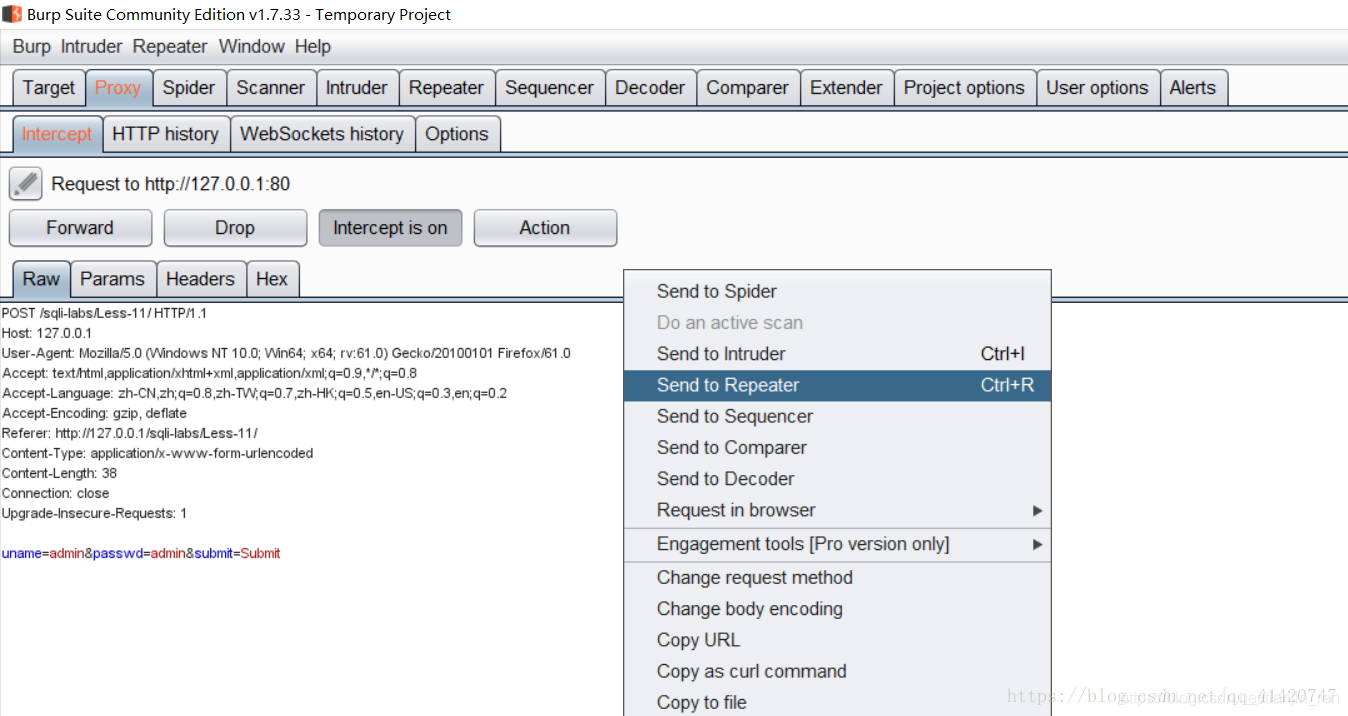Click the Host: 127.0.0.1 header line
This screenshot has height=716, width=1348.
[x=47, y=333]
